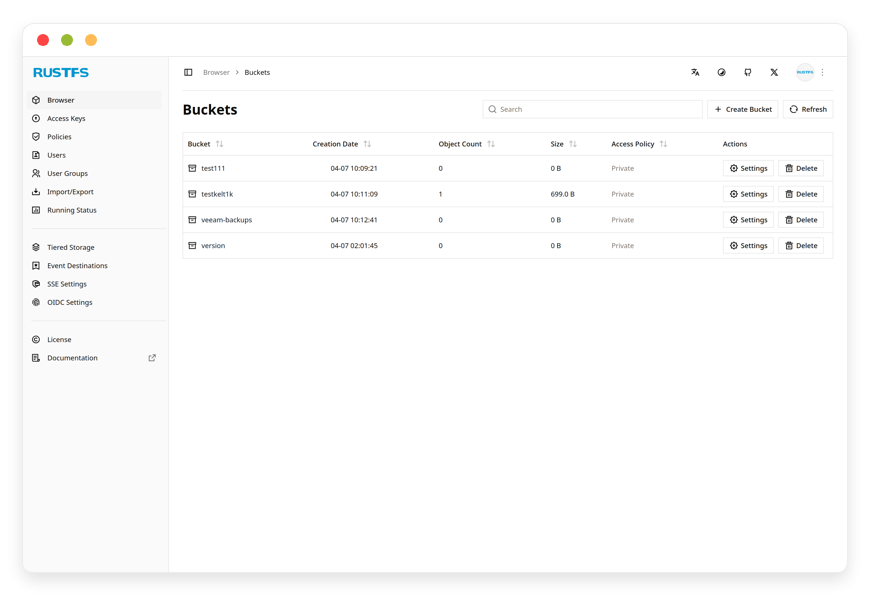Delete the test111 bucket
This screenshot has height=595, width=870.
(x=801, y=168)
